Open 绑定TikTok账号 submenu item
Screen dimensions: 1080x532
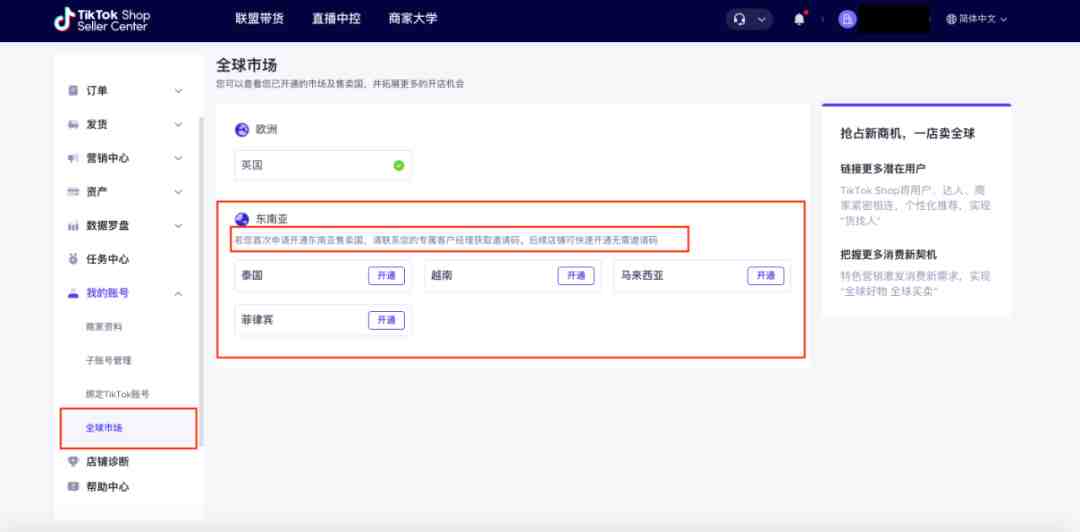click(117, 394)
